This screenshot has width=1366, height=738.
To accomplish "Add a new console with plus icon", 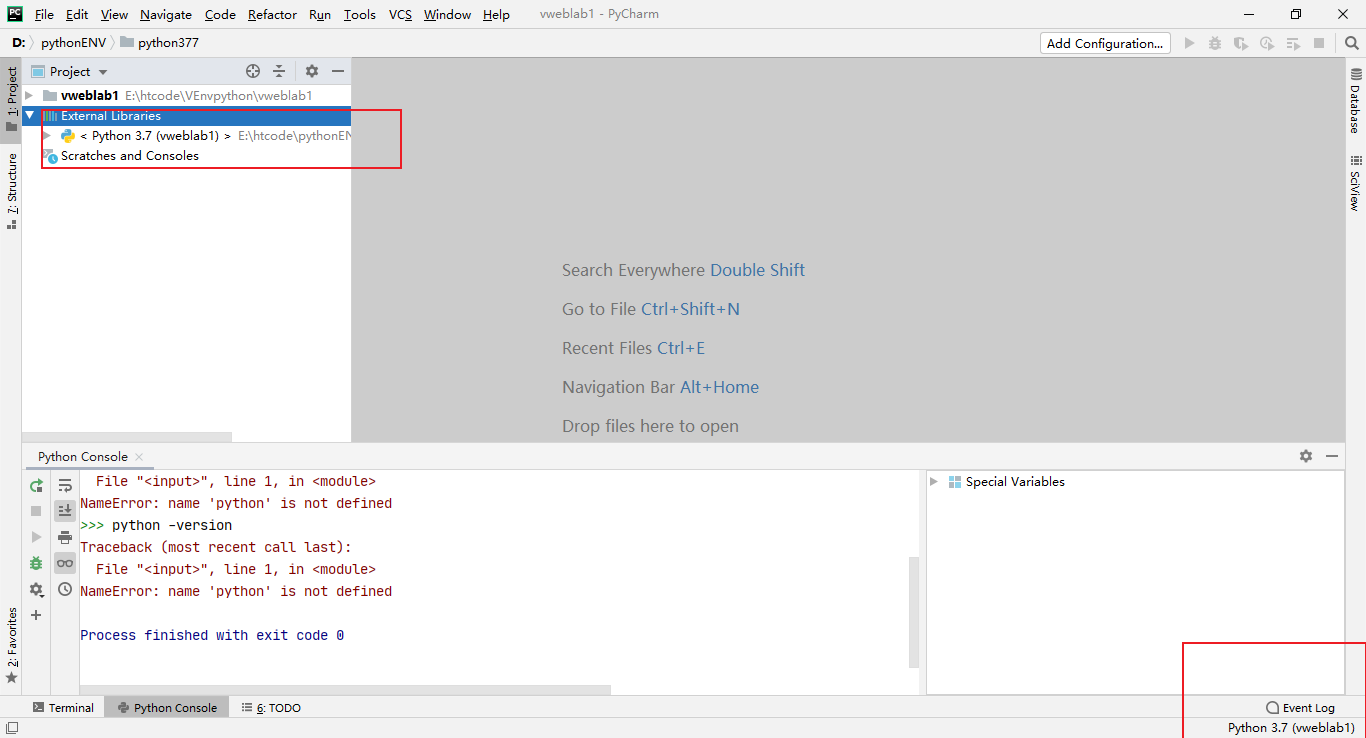I will [x=36, y=615].
